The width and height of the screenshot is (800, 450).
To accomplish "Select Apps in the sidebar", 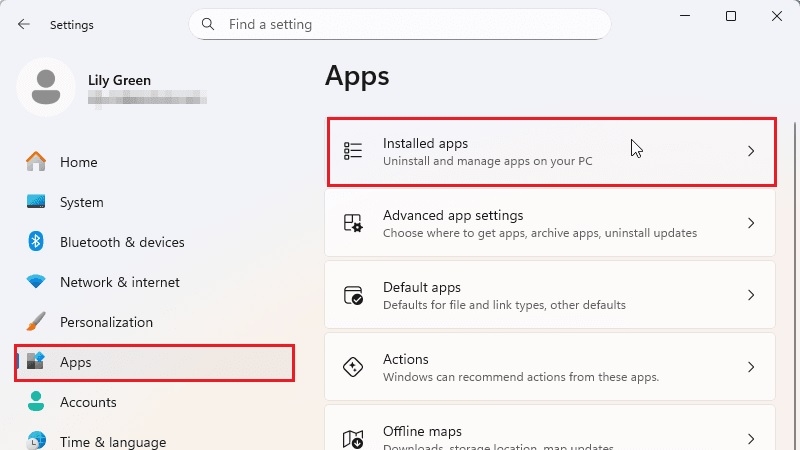I will click(x=155, y=362).
